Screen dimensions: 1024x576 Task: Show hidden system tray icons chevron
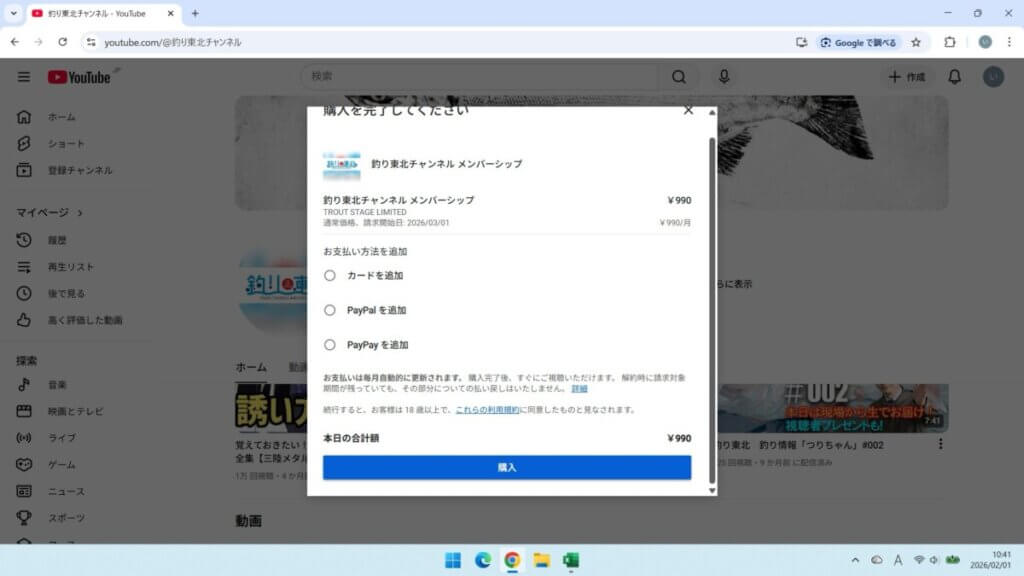(855, 560)
